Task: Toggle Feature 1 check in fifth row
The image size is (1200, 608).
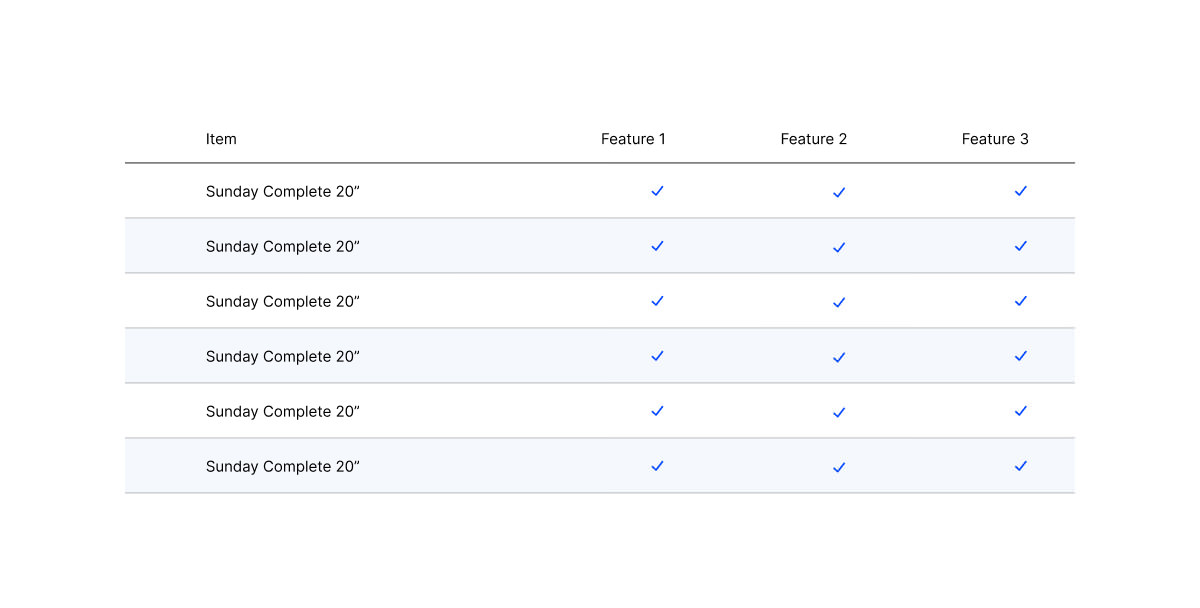Action: 657,411
